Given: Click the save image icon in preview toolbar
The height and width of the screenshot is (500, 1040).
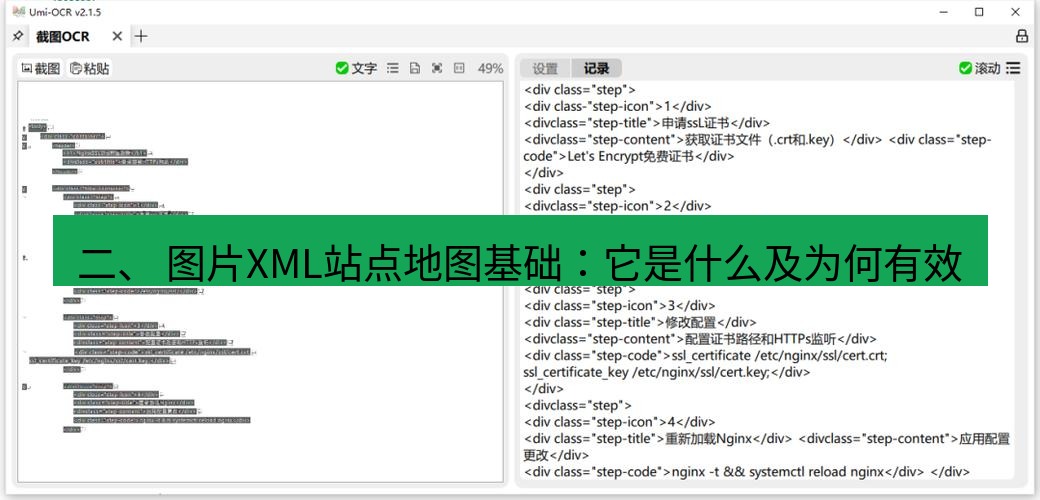Looking at the screenshot, I should point(415,68).
